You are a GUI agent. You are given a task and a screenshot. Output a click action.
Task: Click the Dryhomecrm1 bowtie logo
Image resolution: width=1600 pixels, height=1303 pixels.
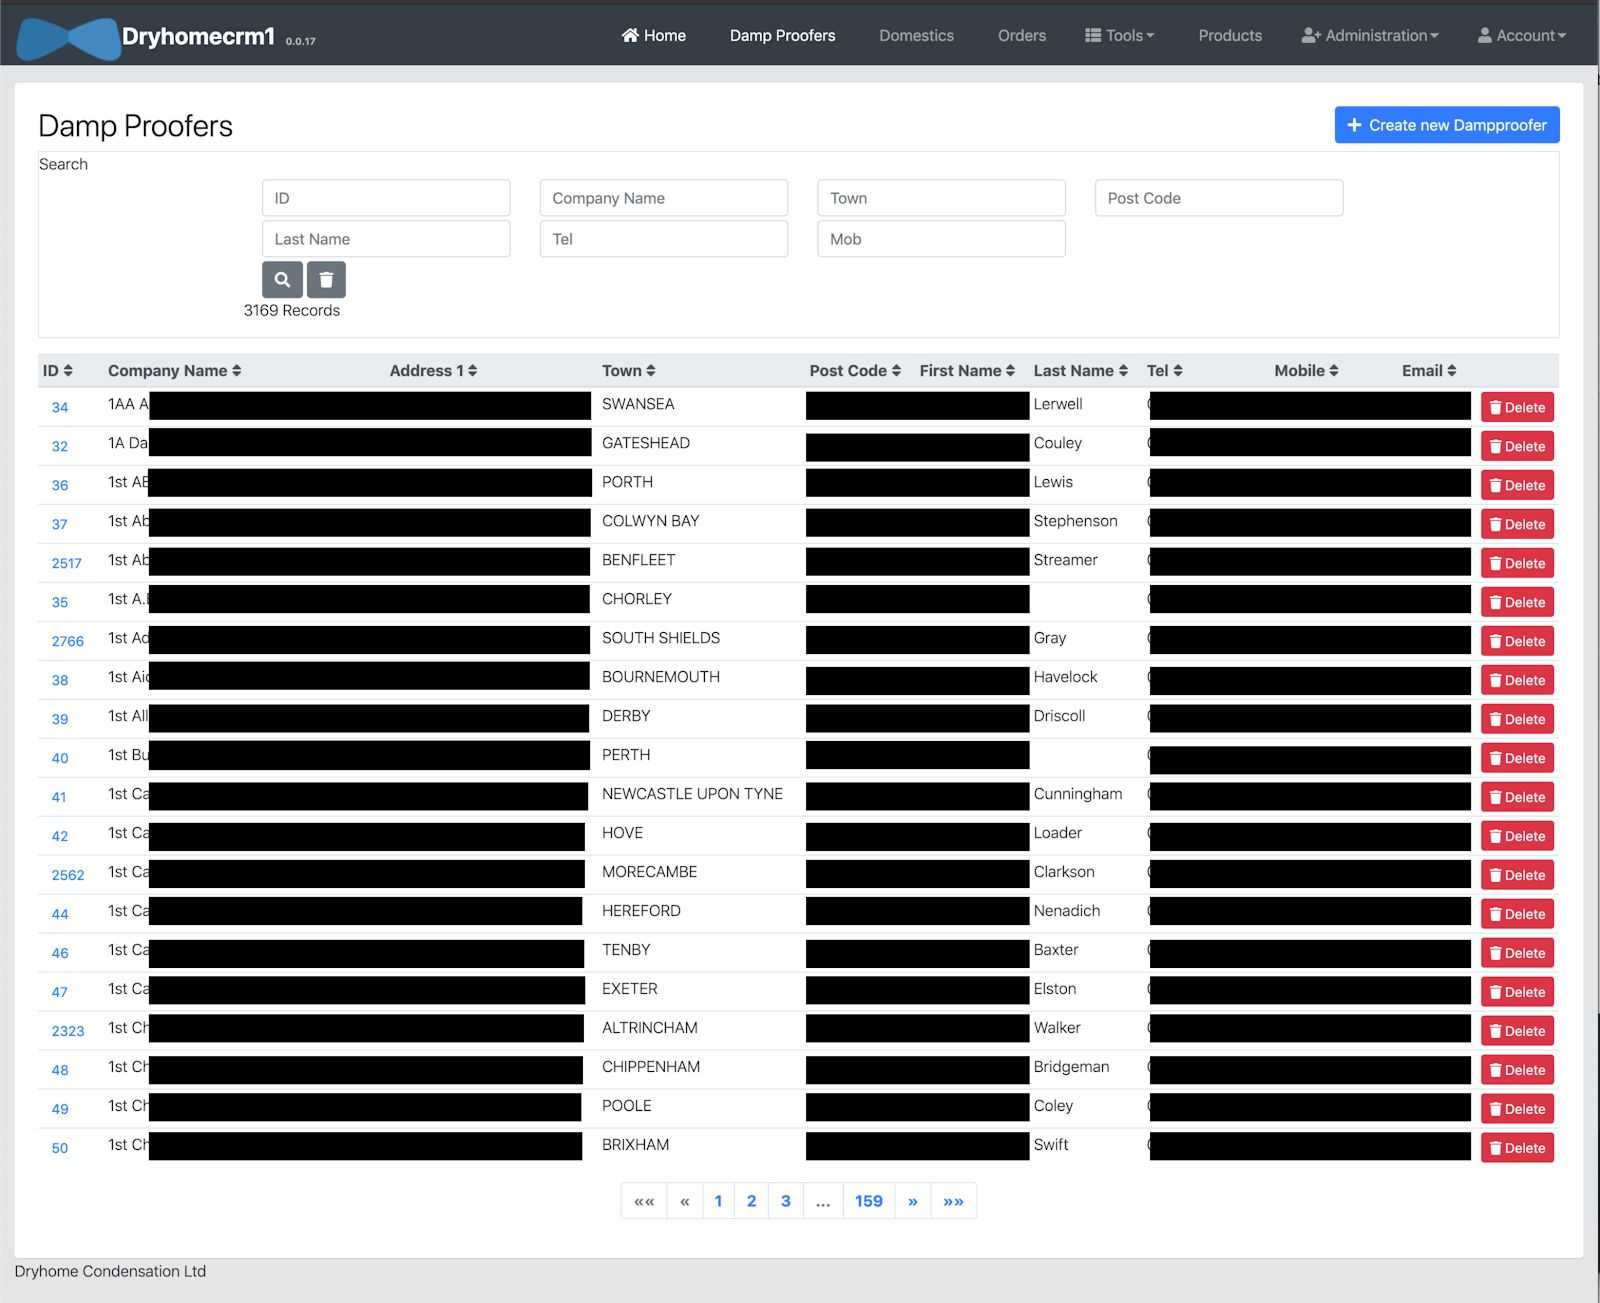tap(68, 38)
